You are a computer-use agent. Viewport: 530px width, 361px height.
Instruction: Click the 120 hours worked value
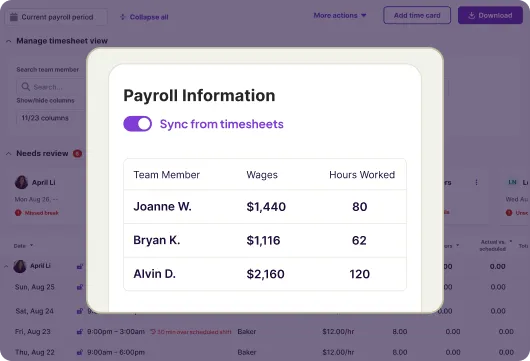pyautogui.click(x=359, y=274)
